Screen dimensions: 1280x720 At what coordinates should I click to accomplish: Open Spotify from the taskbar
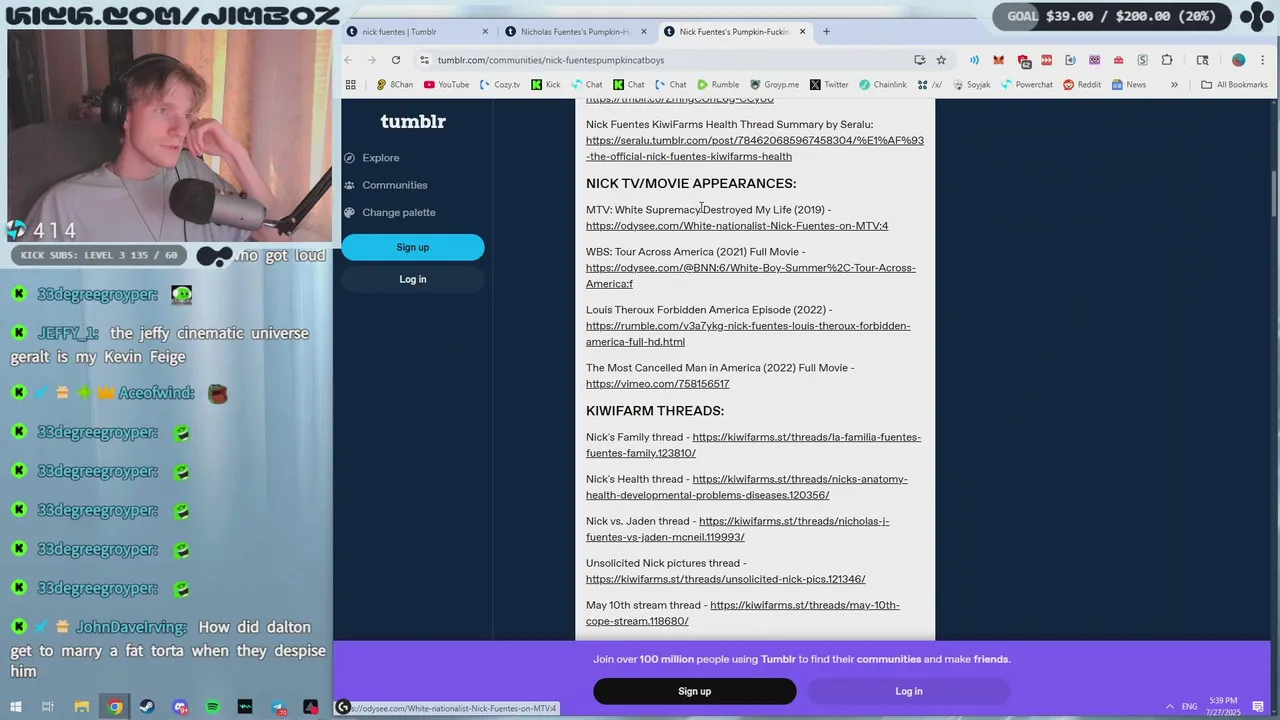213,707
